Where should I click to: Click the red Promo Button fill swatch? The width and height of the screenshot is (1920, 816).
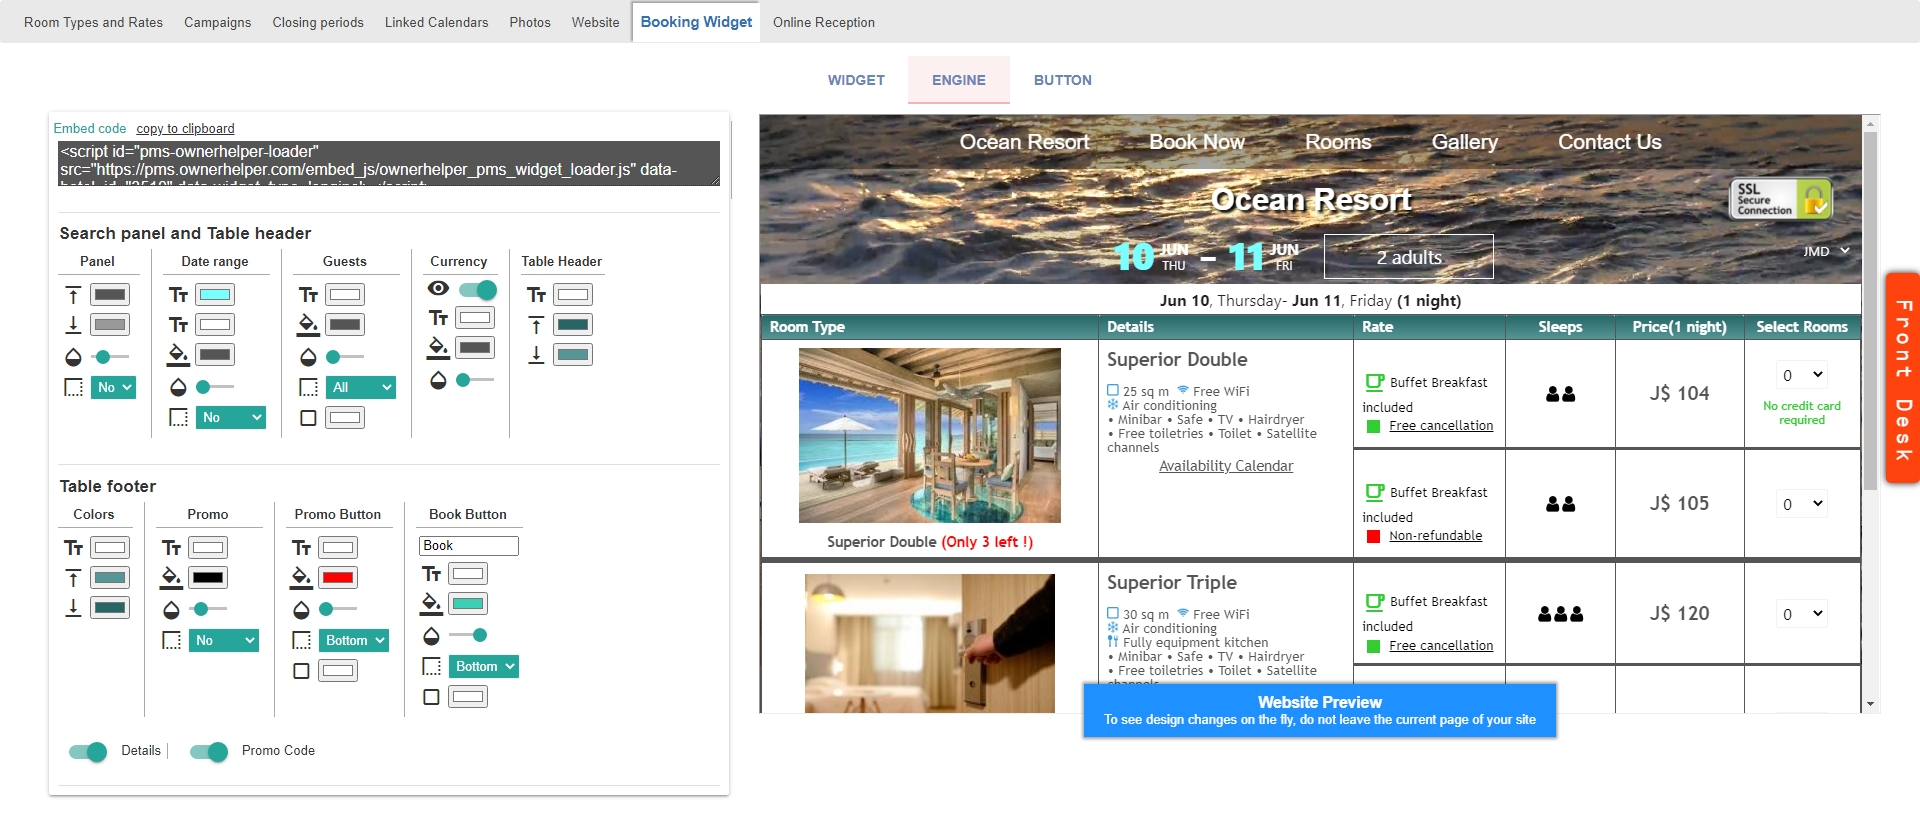[338, 578]
